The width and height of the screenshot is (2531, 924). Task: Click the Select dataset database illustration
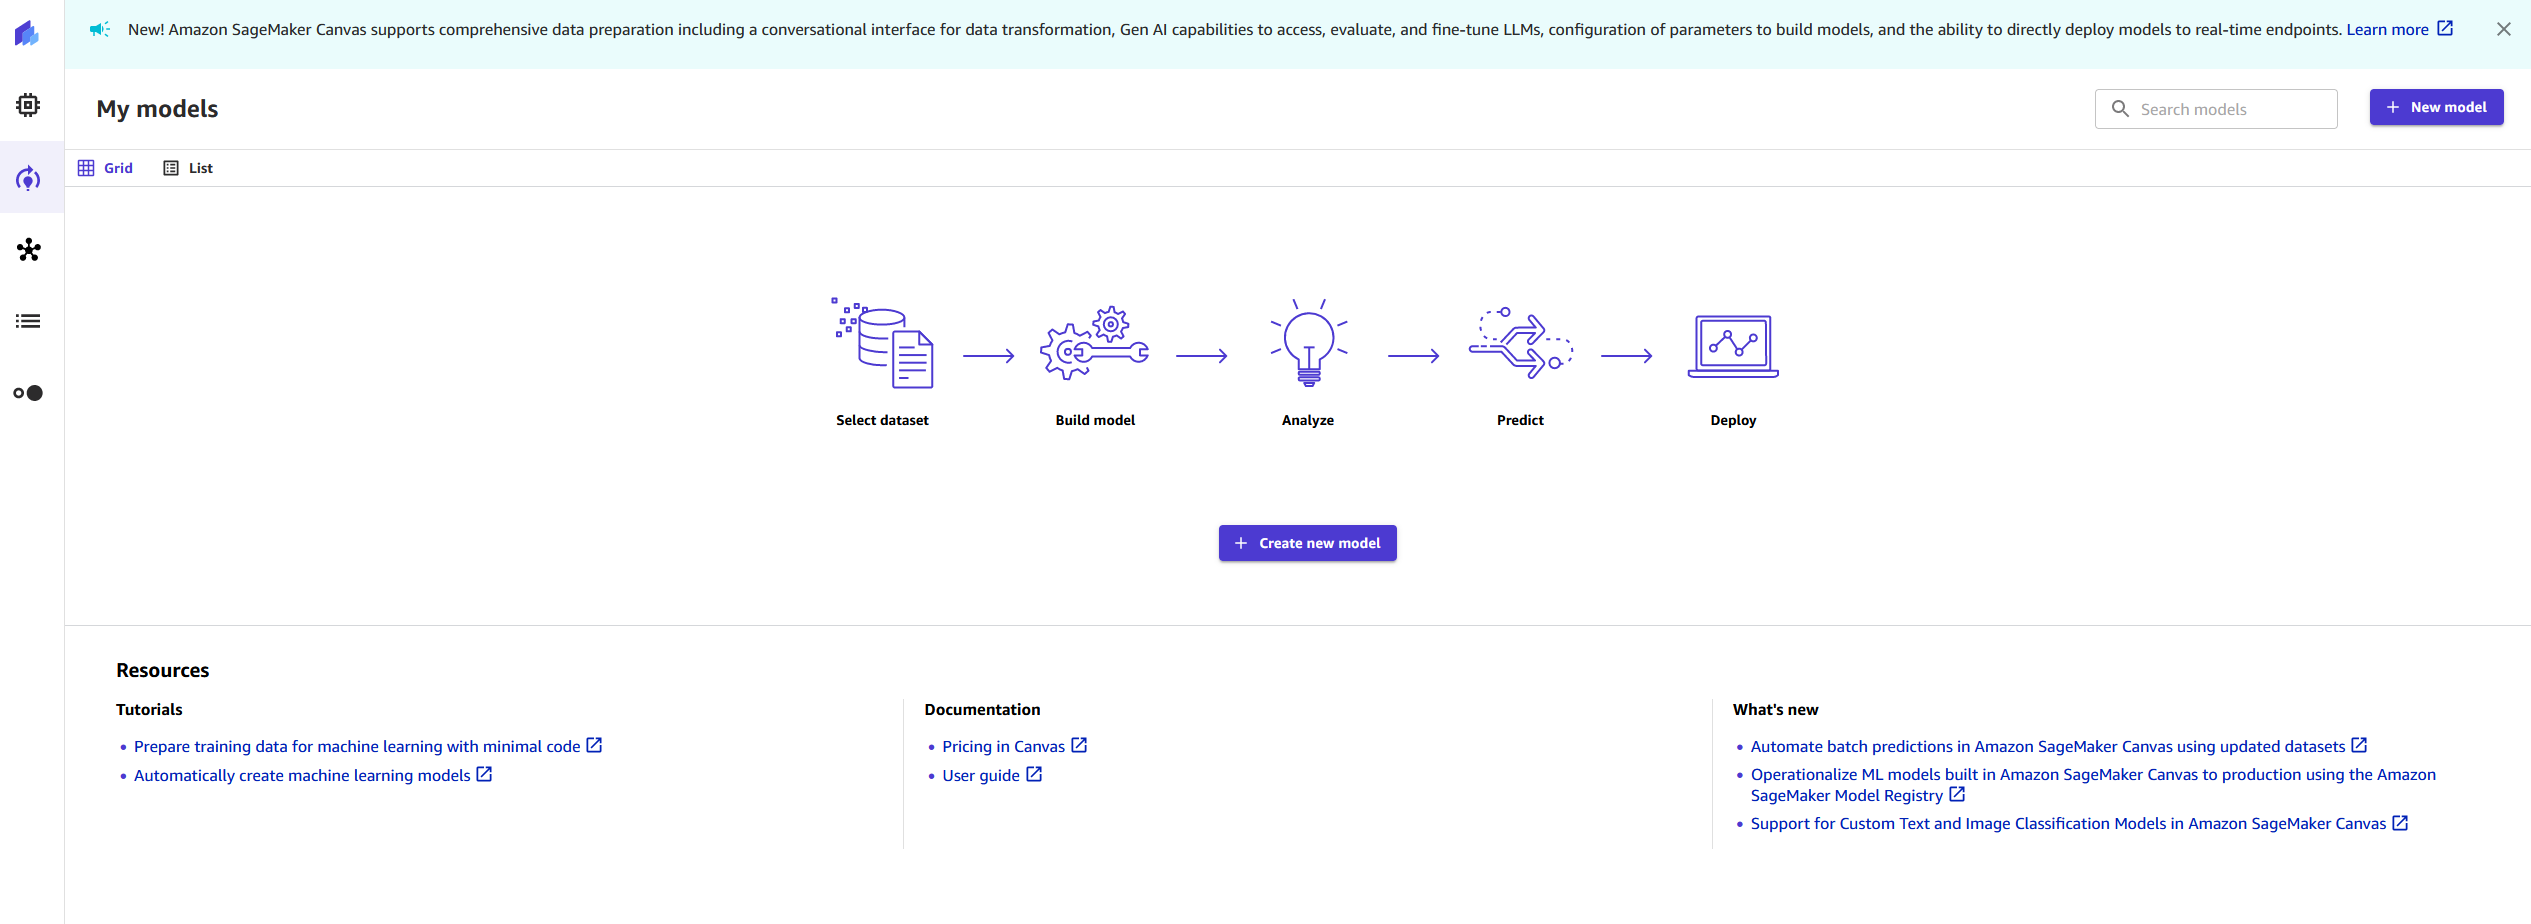coord(883,343)
